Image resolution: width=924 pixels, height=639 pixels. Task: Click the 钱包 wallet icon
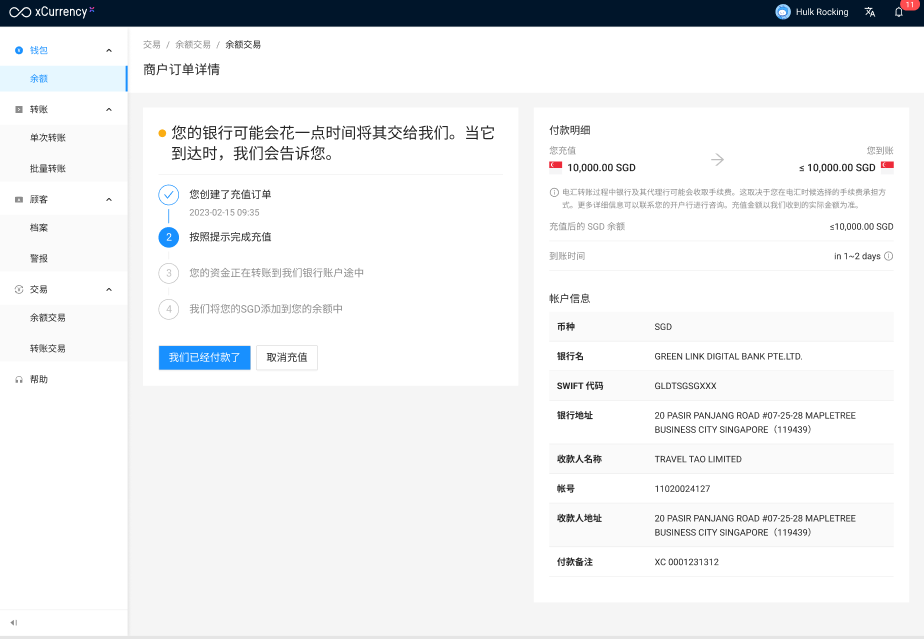click(19, 50)
